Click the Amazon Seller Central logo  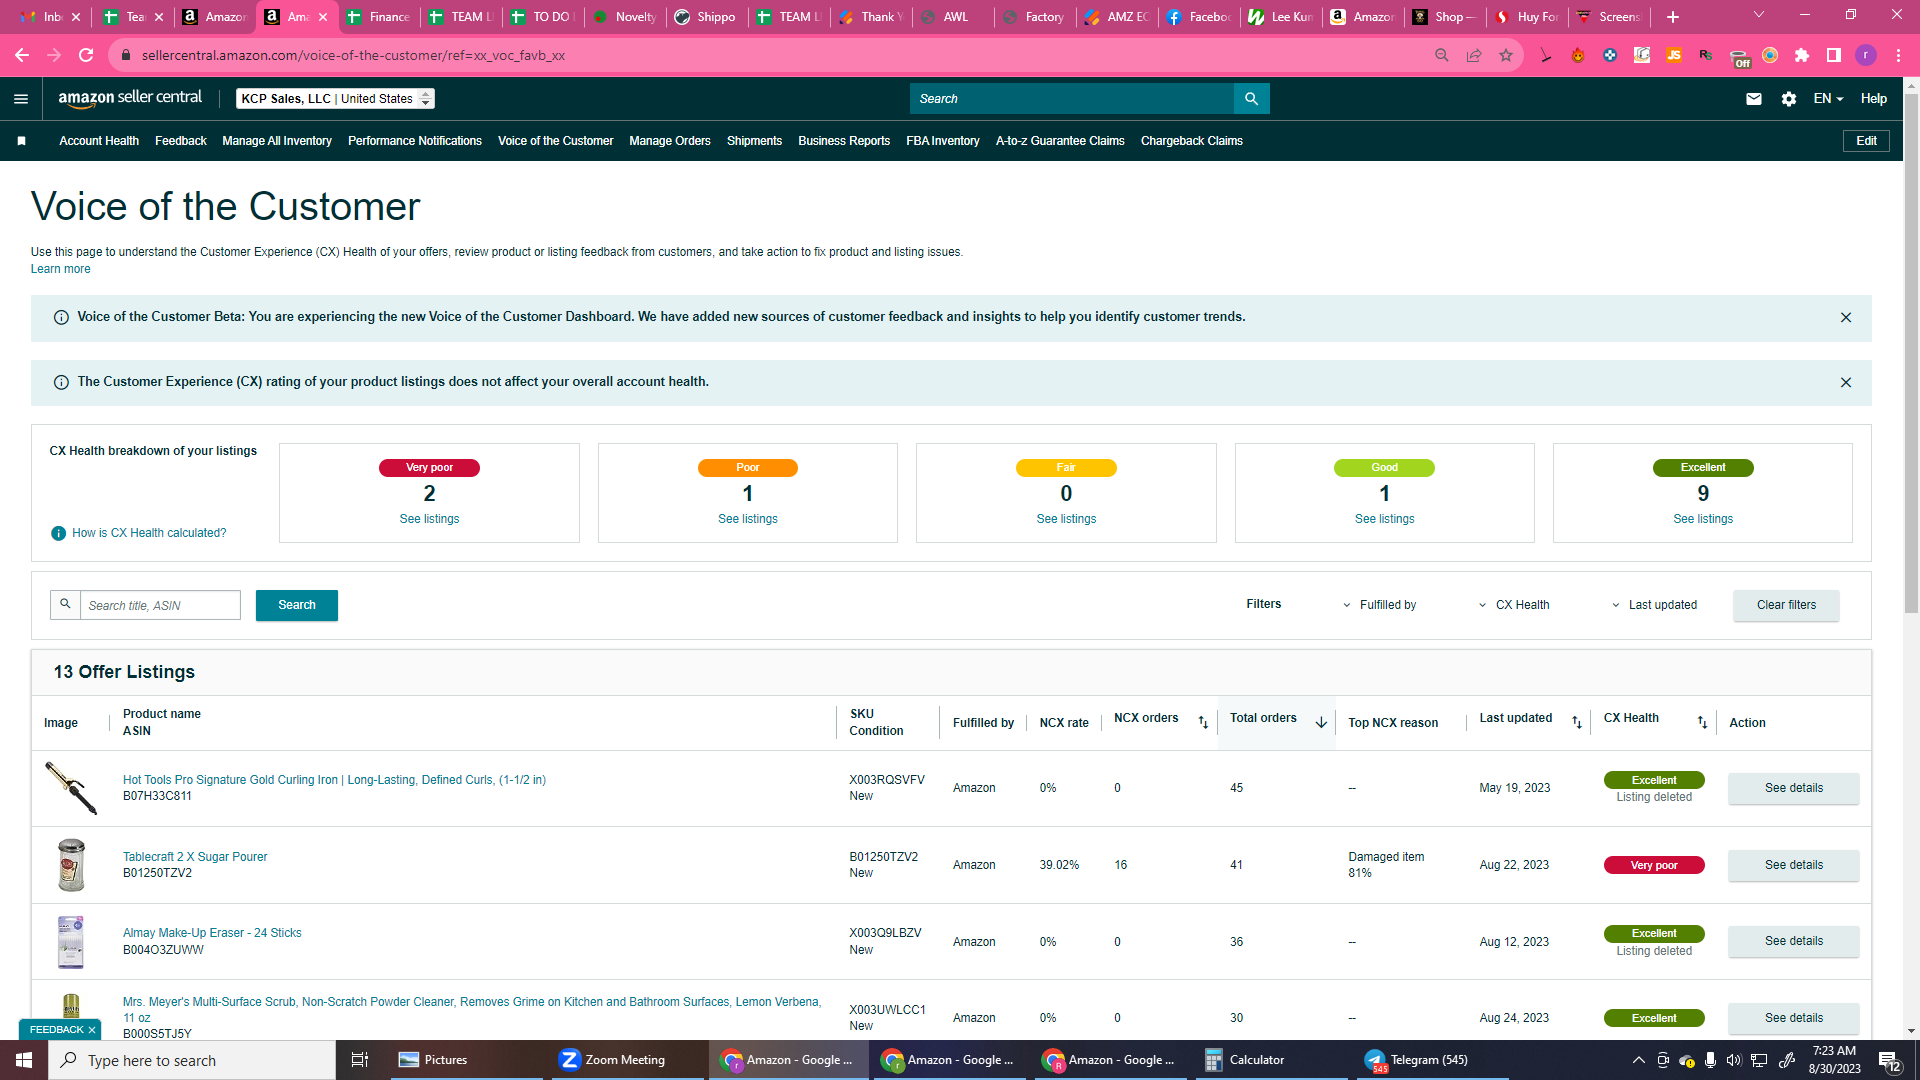pyautogui.click(x=130, y=98)
